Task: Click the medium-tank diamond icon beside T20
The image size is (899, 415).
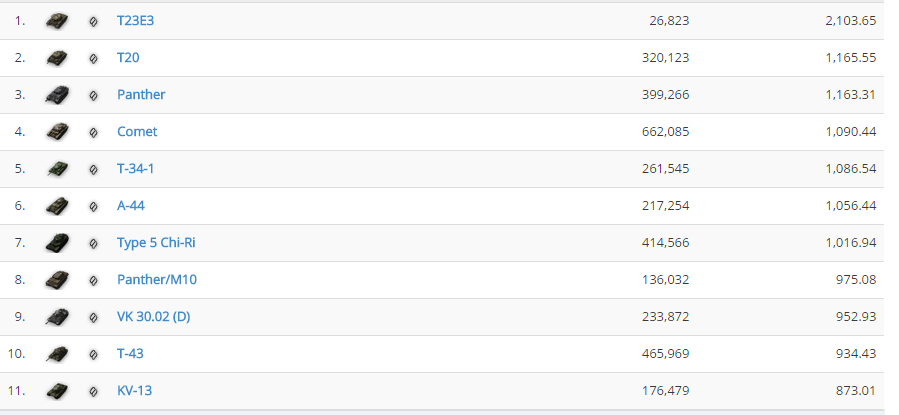Action: pyautogui.click(x=93, y=58)
